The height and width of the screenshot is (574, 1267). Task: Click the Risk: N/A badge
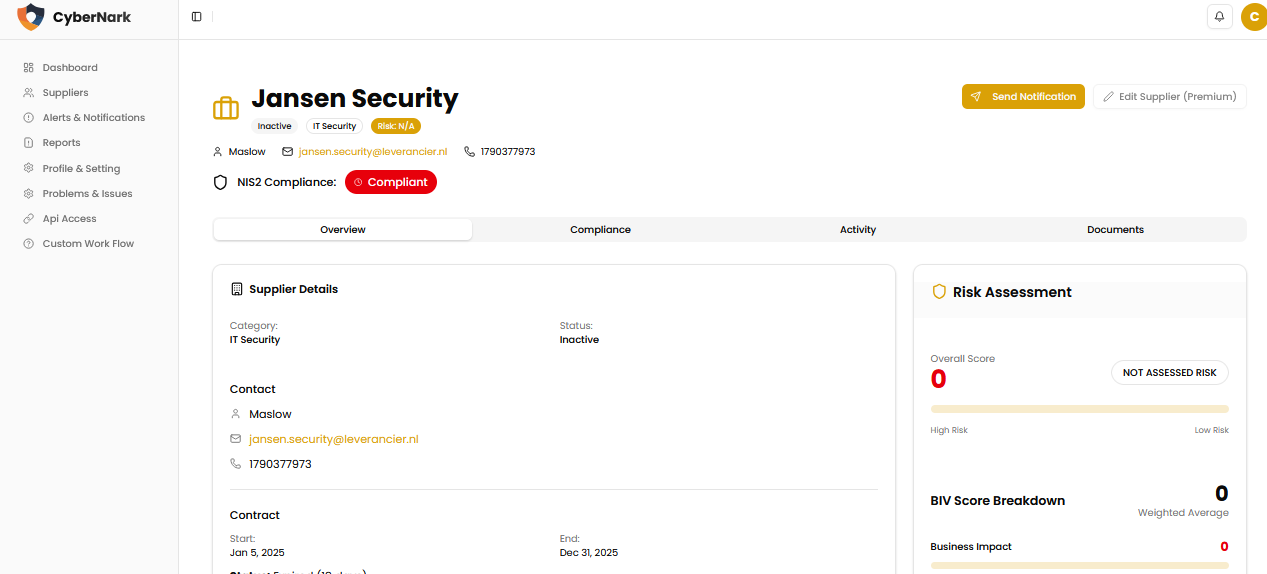point(396,126)
